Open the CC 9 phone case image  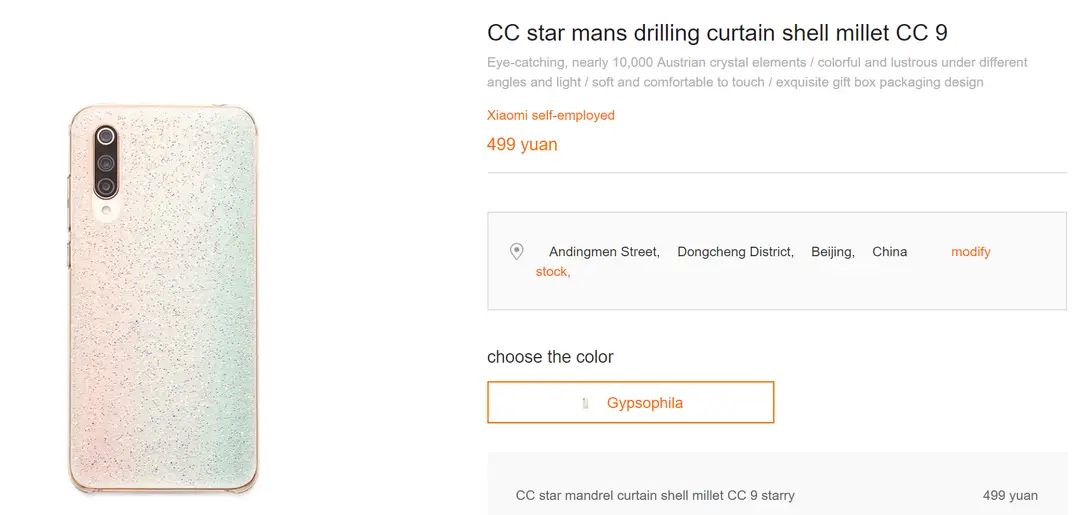163,299
